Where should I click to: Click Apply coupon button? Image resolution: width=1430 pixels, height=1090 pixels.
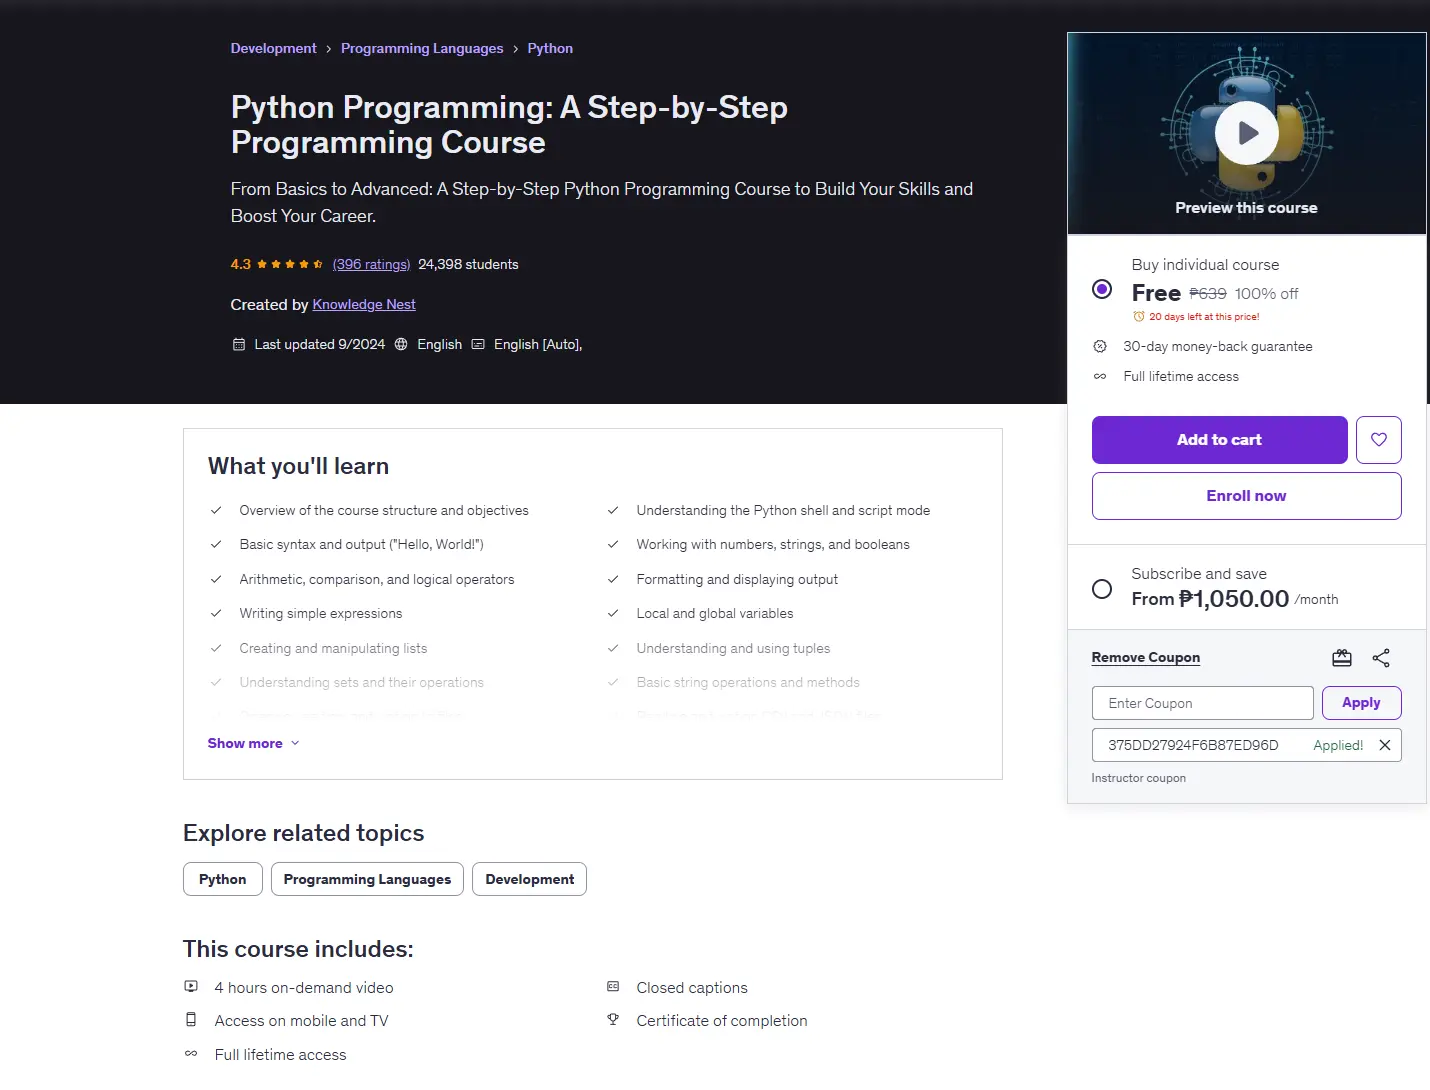[1361, 703]
